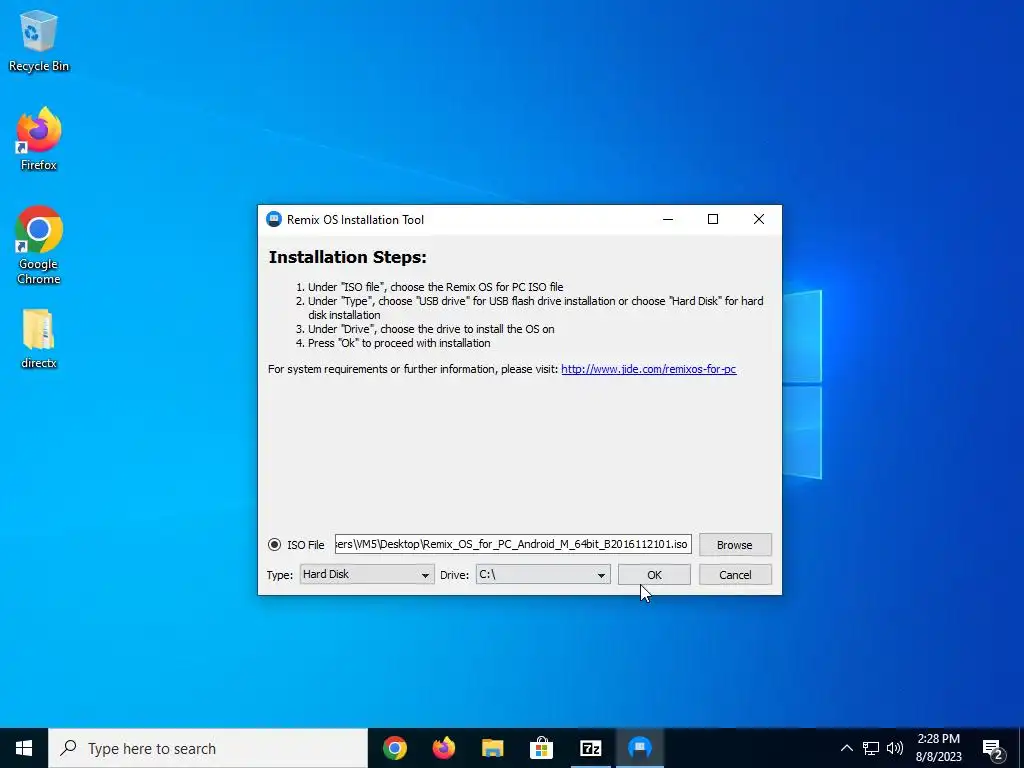Minimize the Remix OS Installation Tool
This screenshot has height=768, width=1024.
[667, 219]
